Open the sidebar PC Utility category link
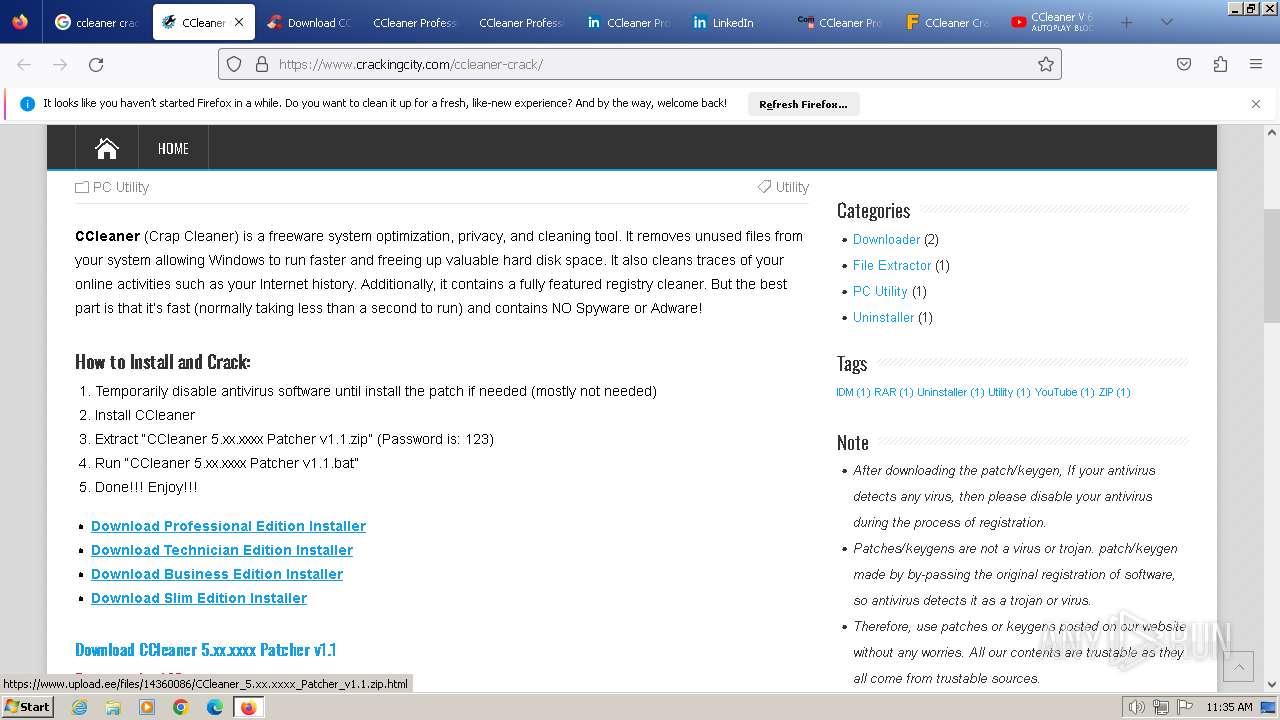1280x720 pixels. coord(880,291)
